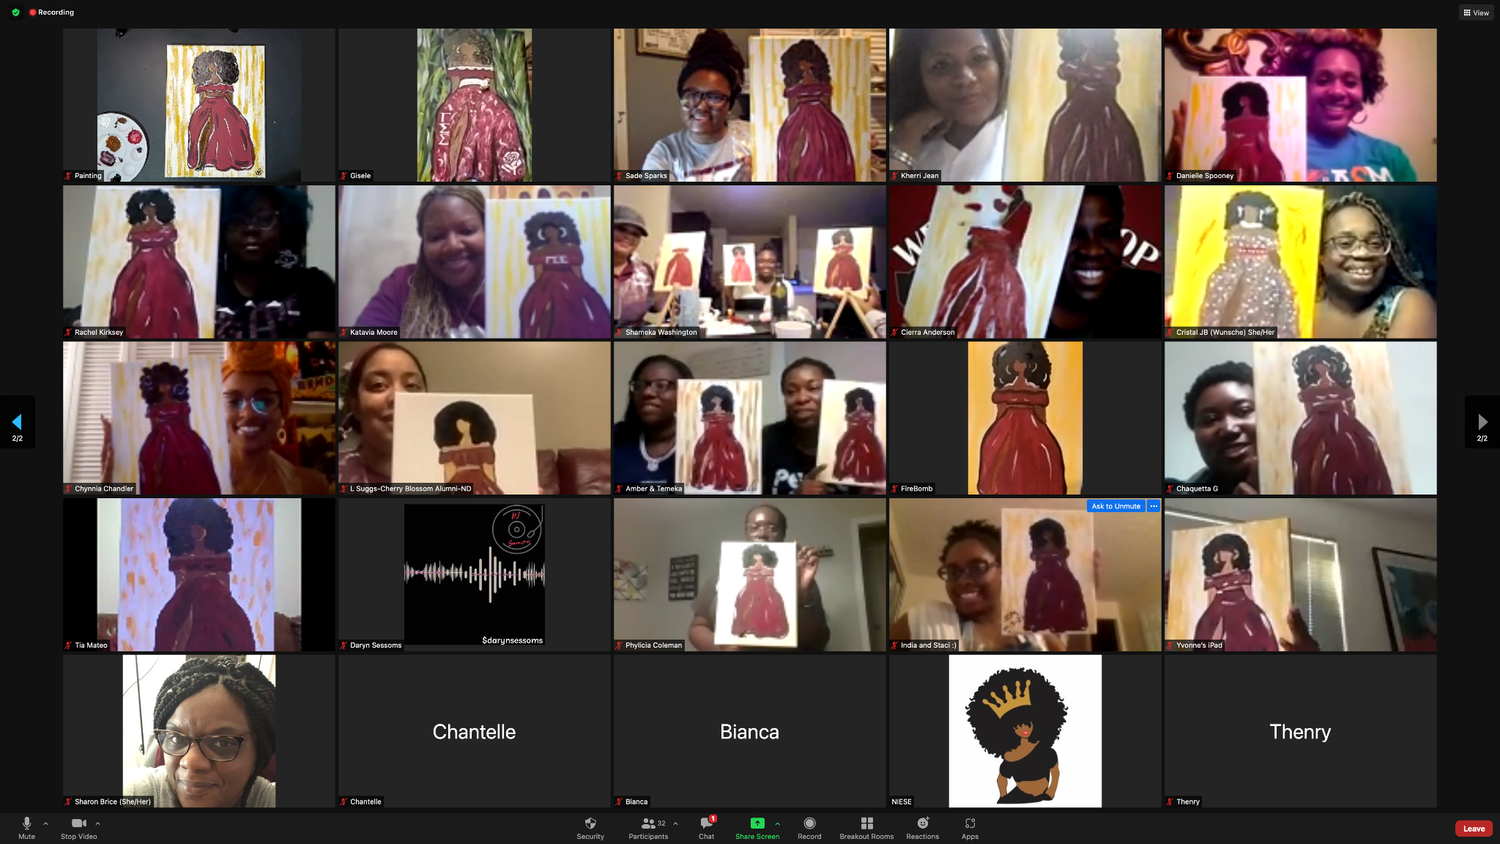Open the more options menu on India and Staci tile
Image resolution: width=1500 pixels, height=844 pixels.
coord(1153,506)
